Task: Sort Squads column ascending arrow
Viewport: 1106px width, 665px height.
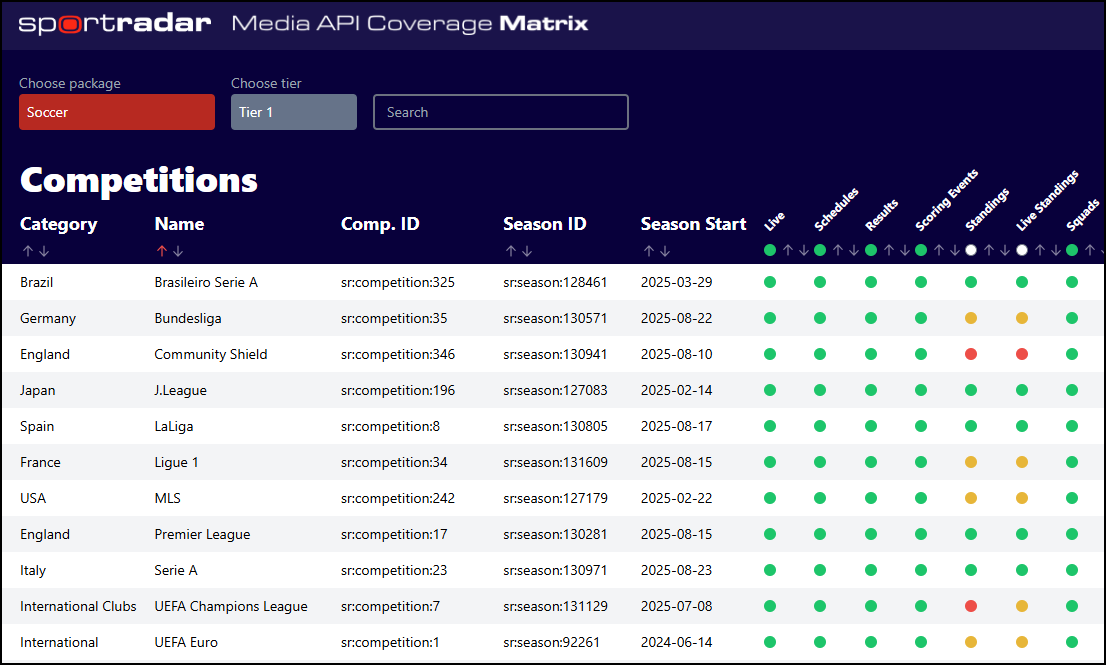Action: 1090,250
